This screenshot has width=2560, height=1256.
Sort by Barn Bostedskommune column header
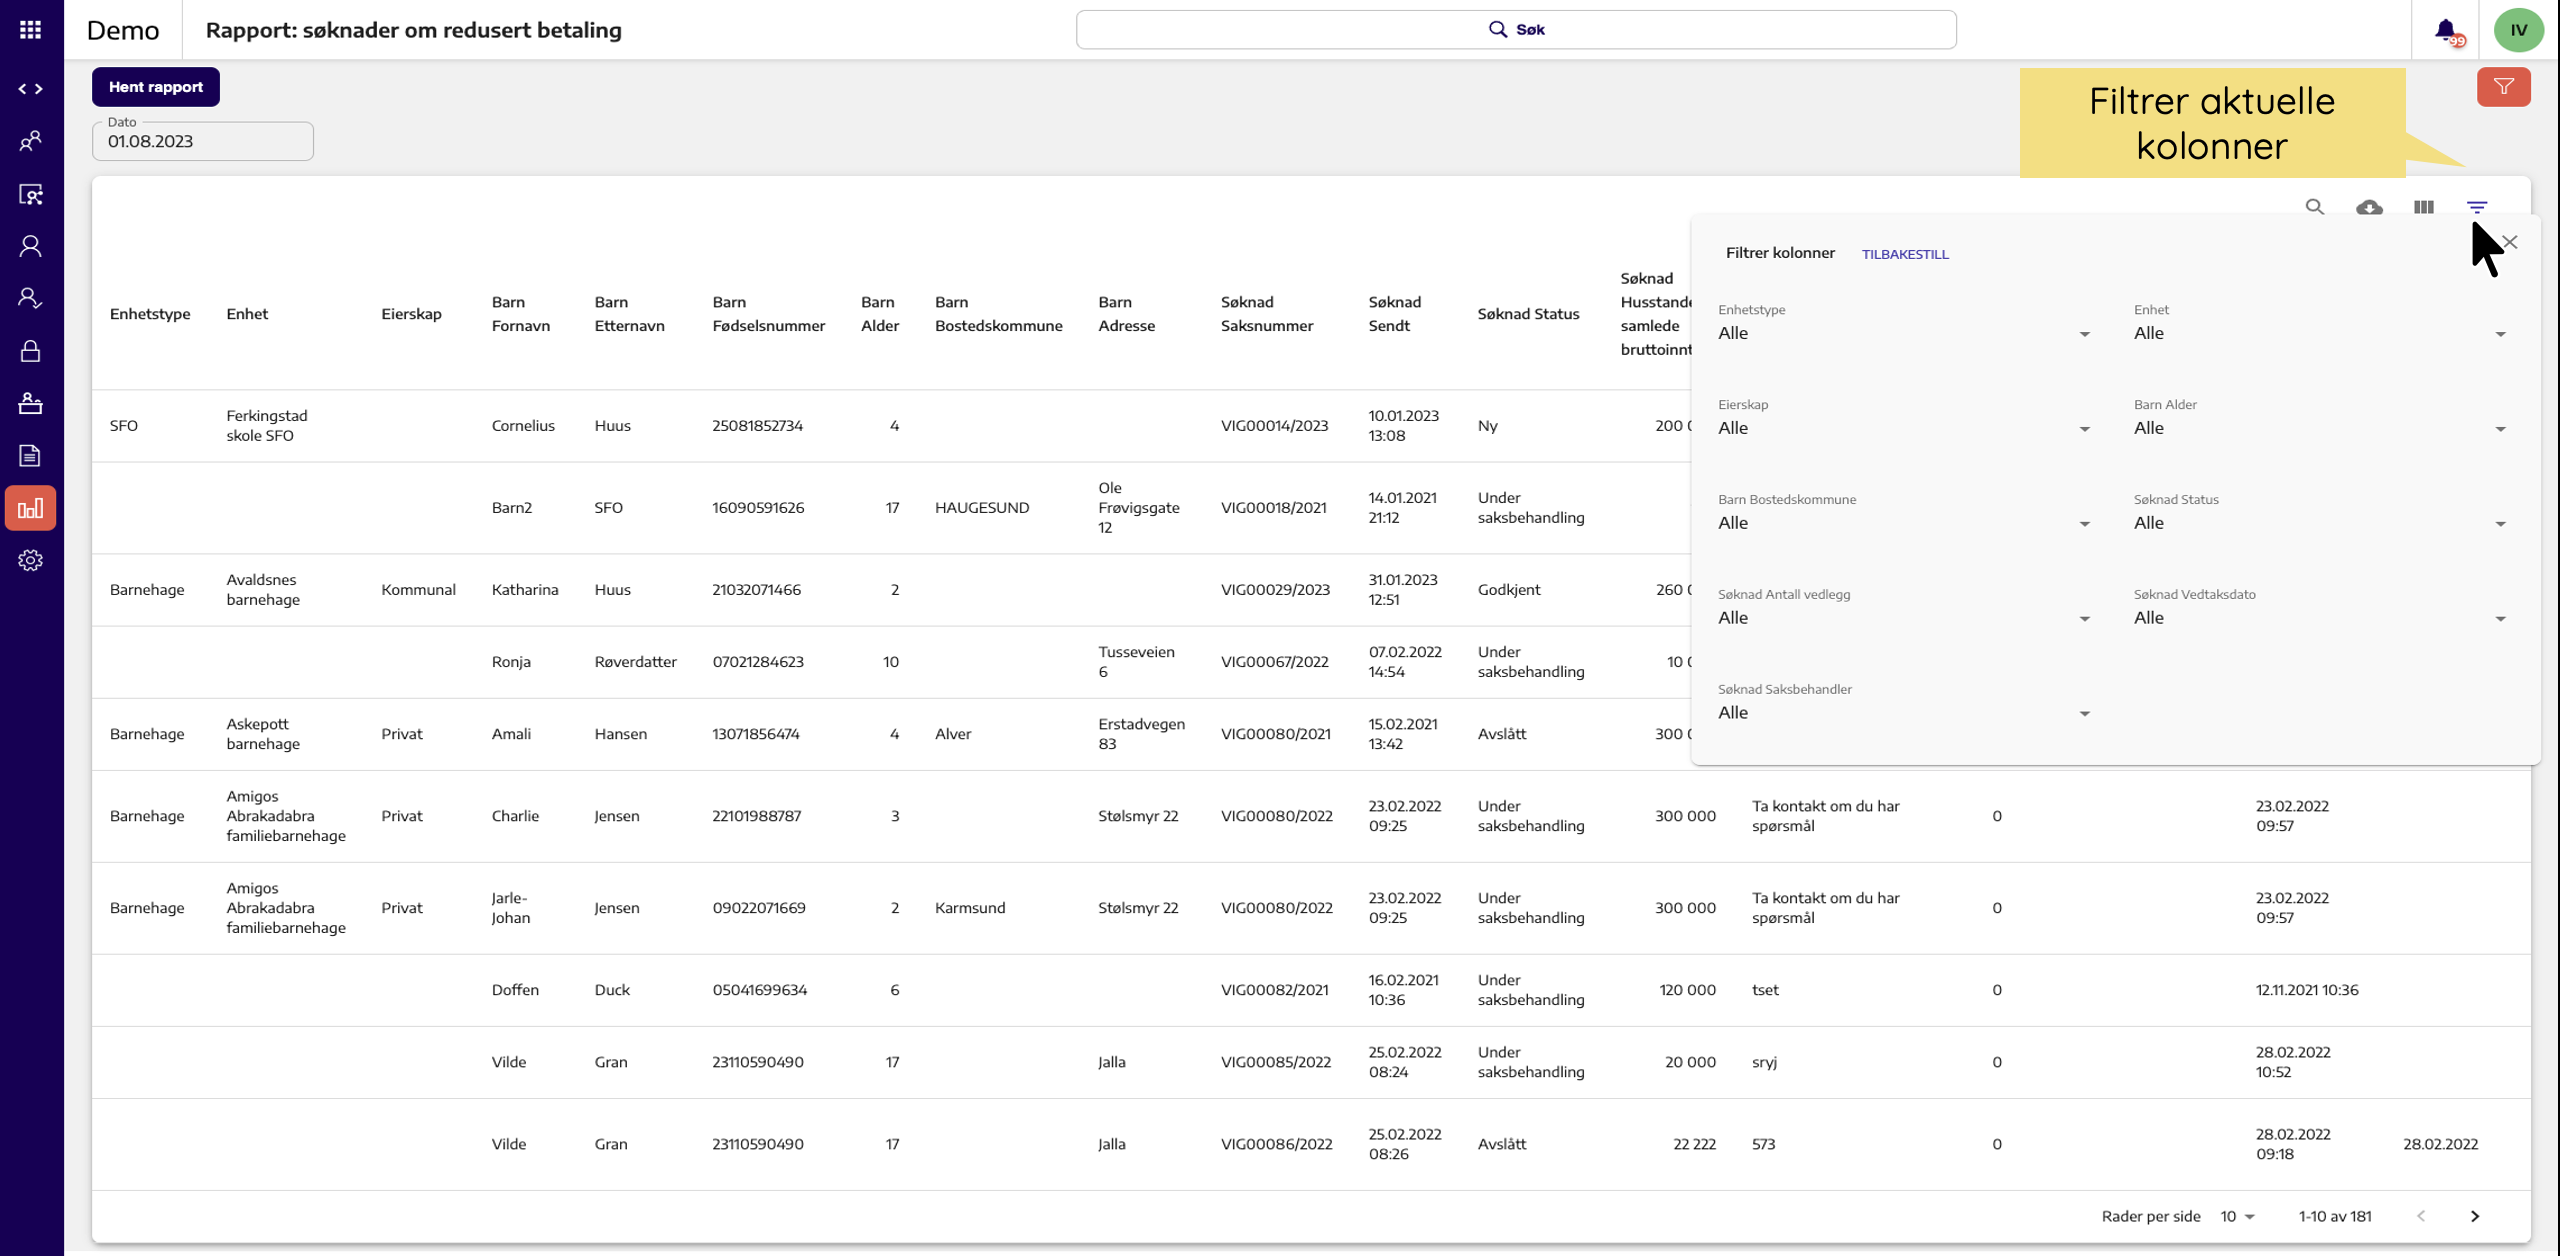click(x=999, y=314)
